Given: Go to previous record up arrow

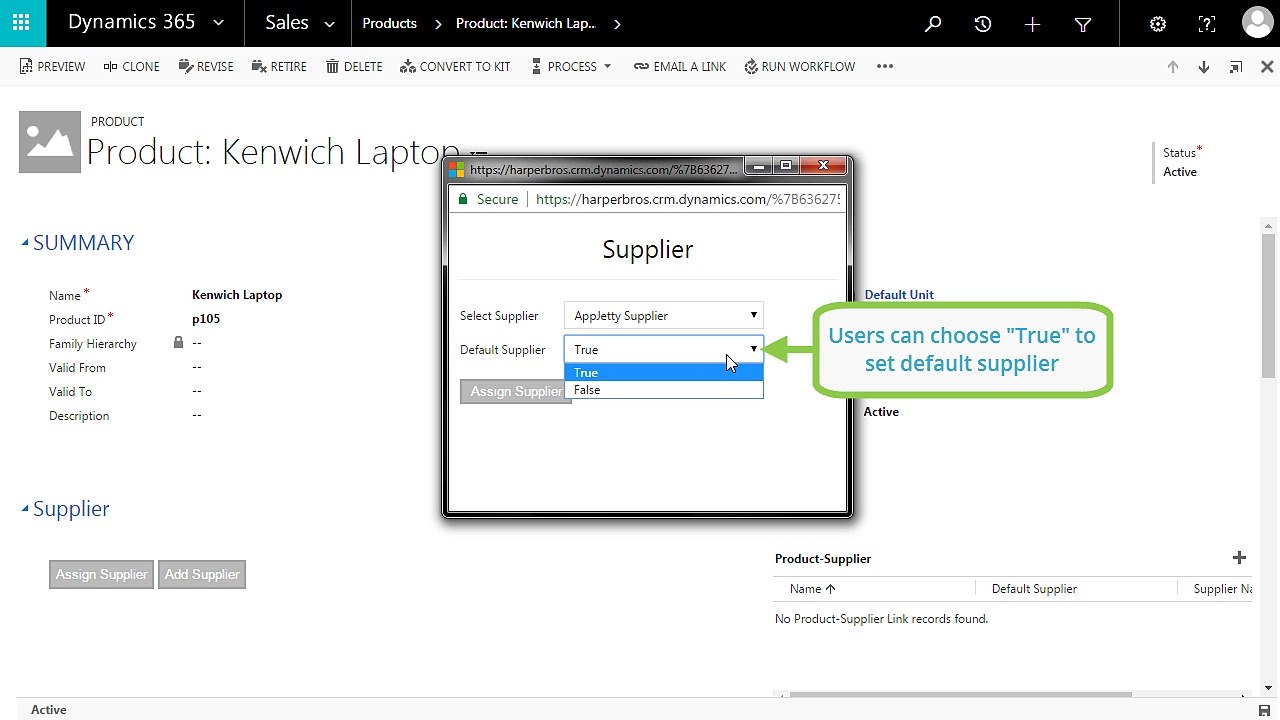Looking at the screenshot, I should coord(1173,67).
